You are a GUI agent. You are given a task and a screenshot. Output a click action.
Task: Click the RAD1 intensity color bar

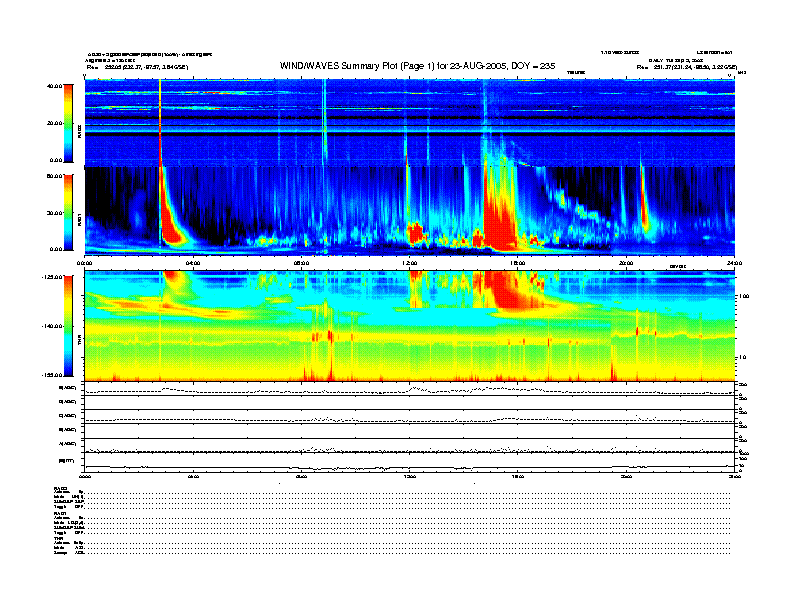click(x=68, y=212)
